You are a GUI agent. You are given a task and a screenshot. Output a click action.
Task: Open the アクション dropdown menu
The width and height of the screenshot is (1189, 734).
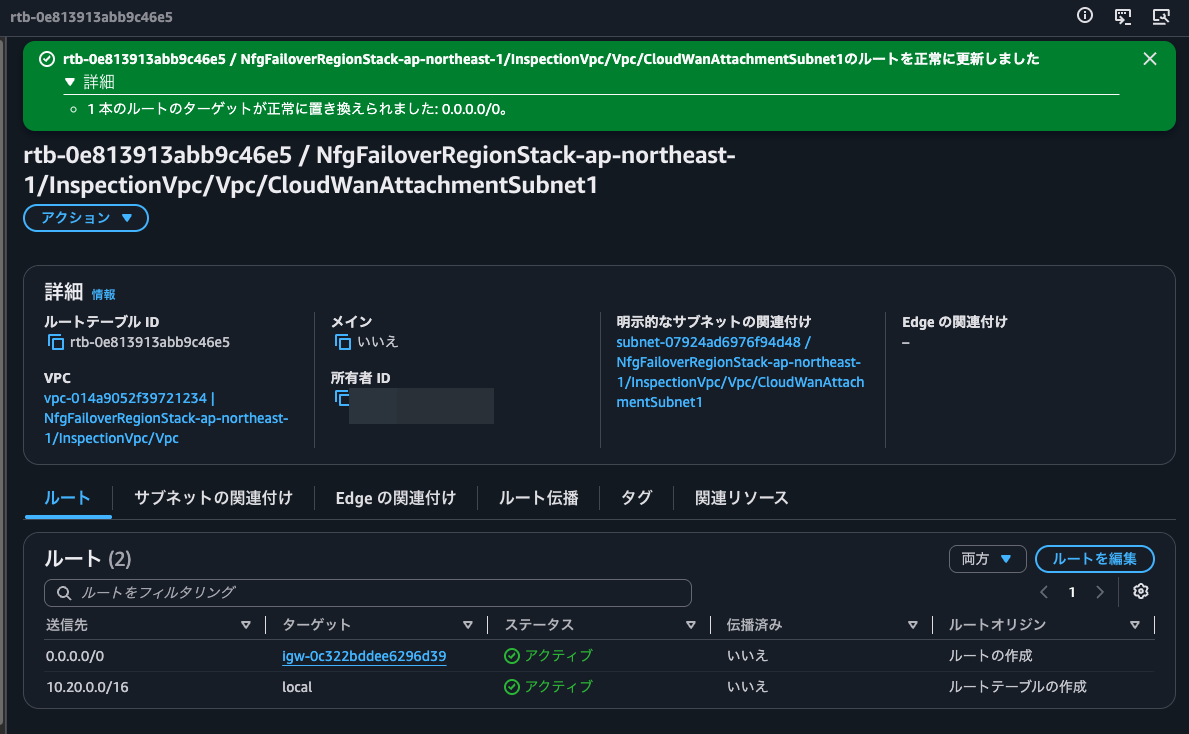tap(86, 218)
